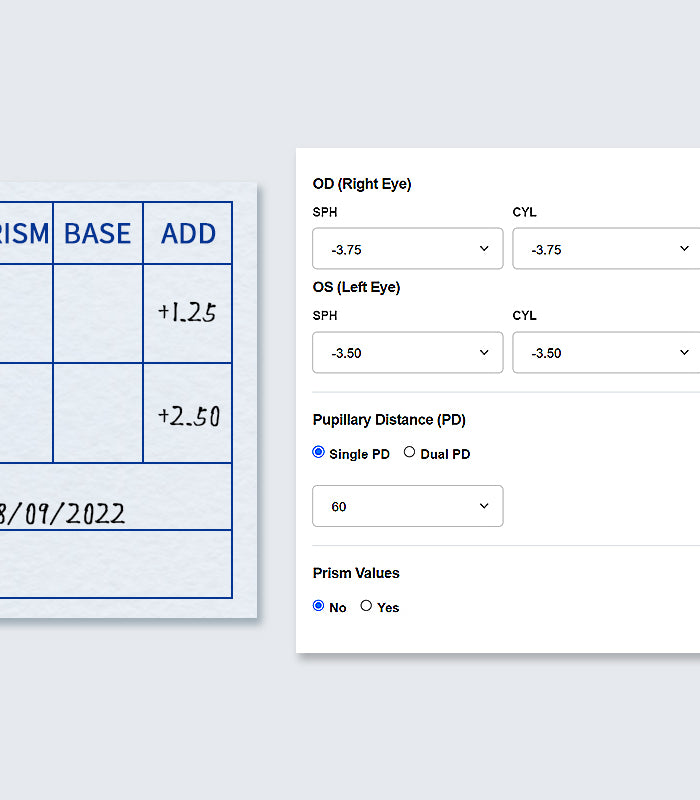Image resolution: width=700 pixels, height=800 pixels.
Task: Click the BASE column header on prescription
Action: click(x=98, y=234)
